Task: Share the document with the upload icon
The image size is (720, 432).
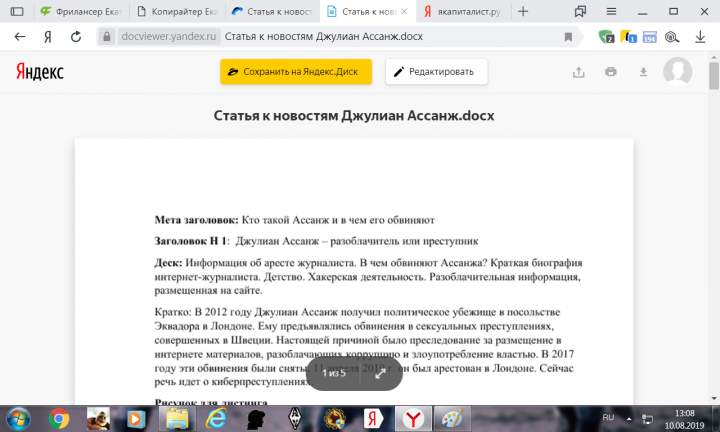Action: [579, 72]
